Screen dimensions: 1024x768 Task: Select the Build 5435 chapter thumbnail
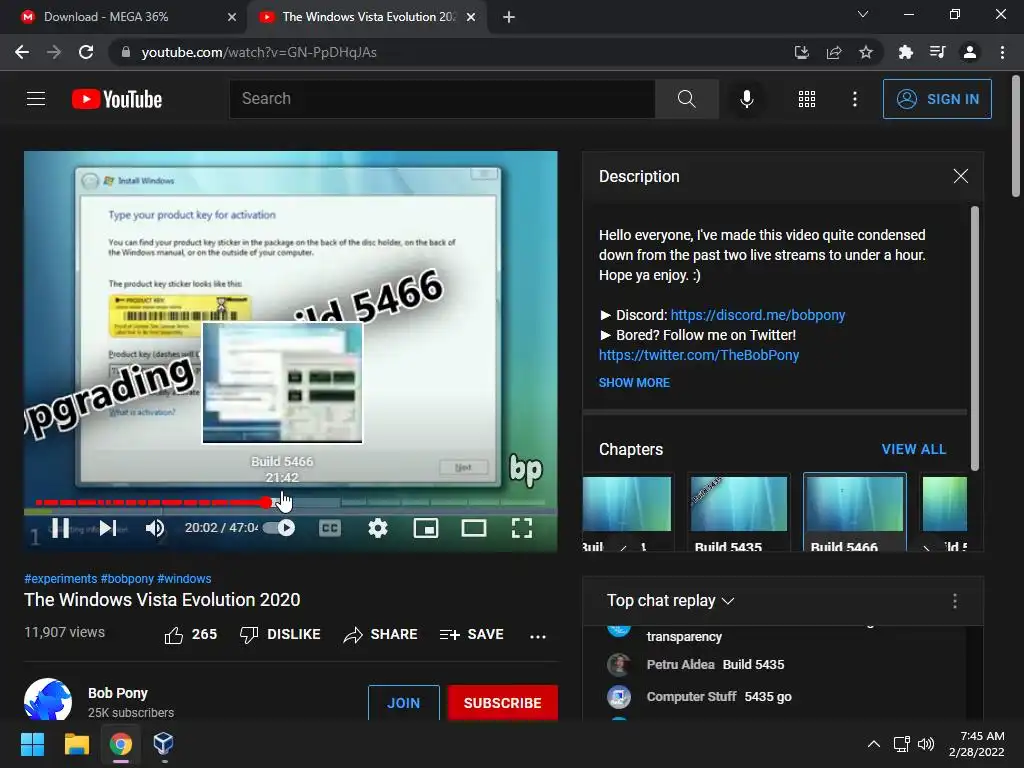[739, 504]
